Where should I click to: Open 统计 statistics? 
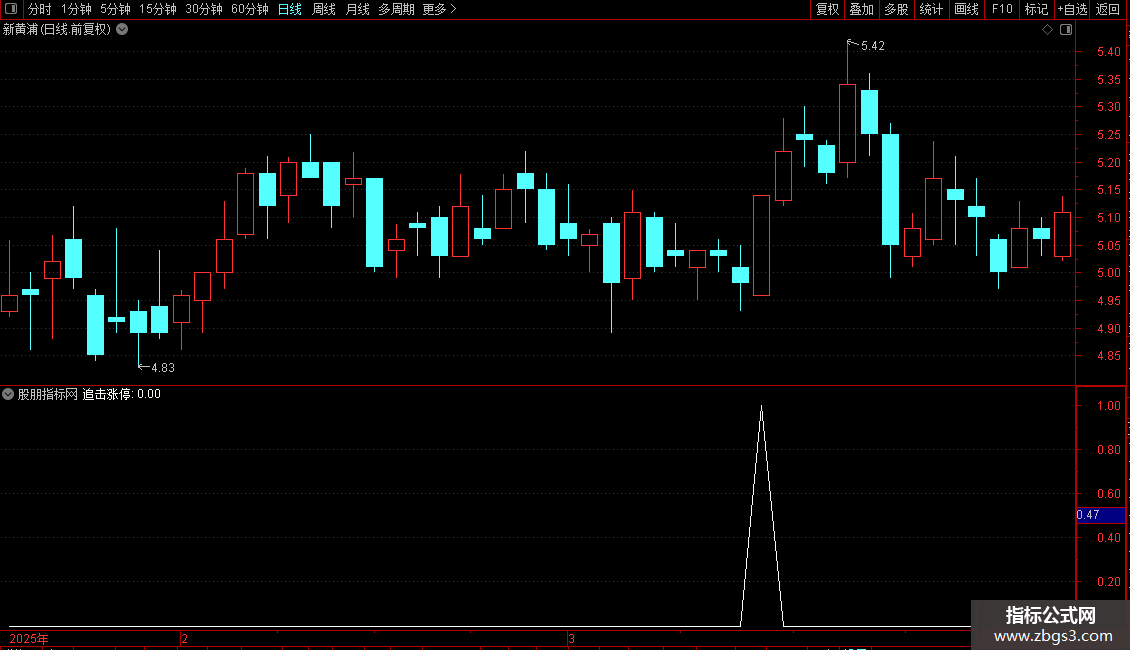click(x=931, y=9)
